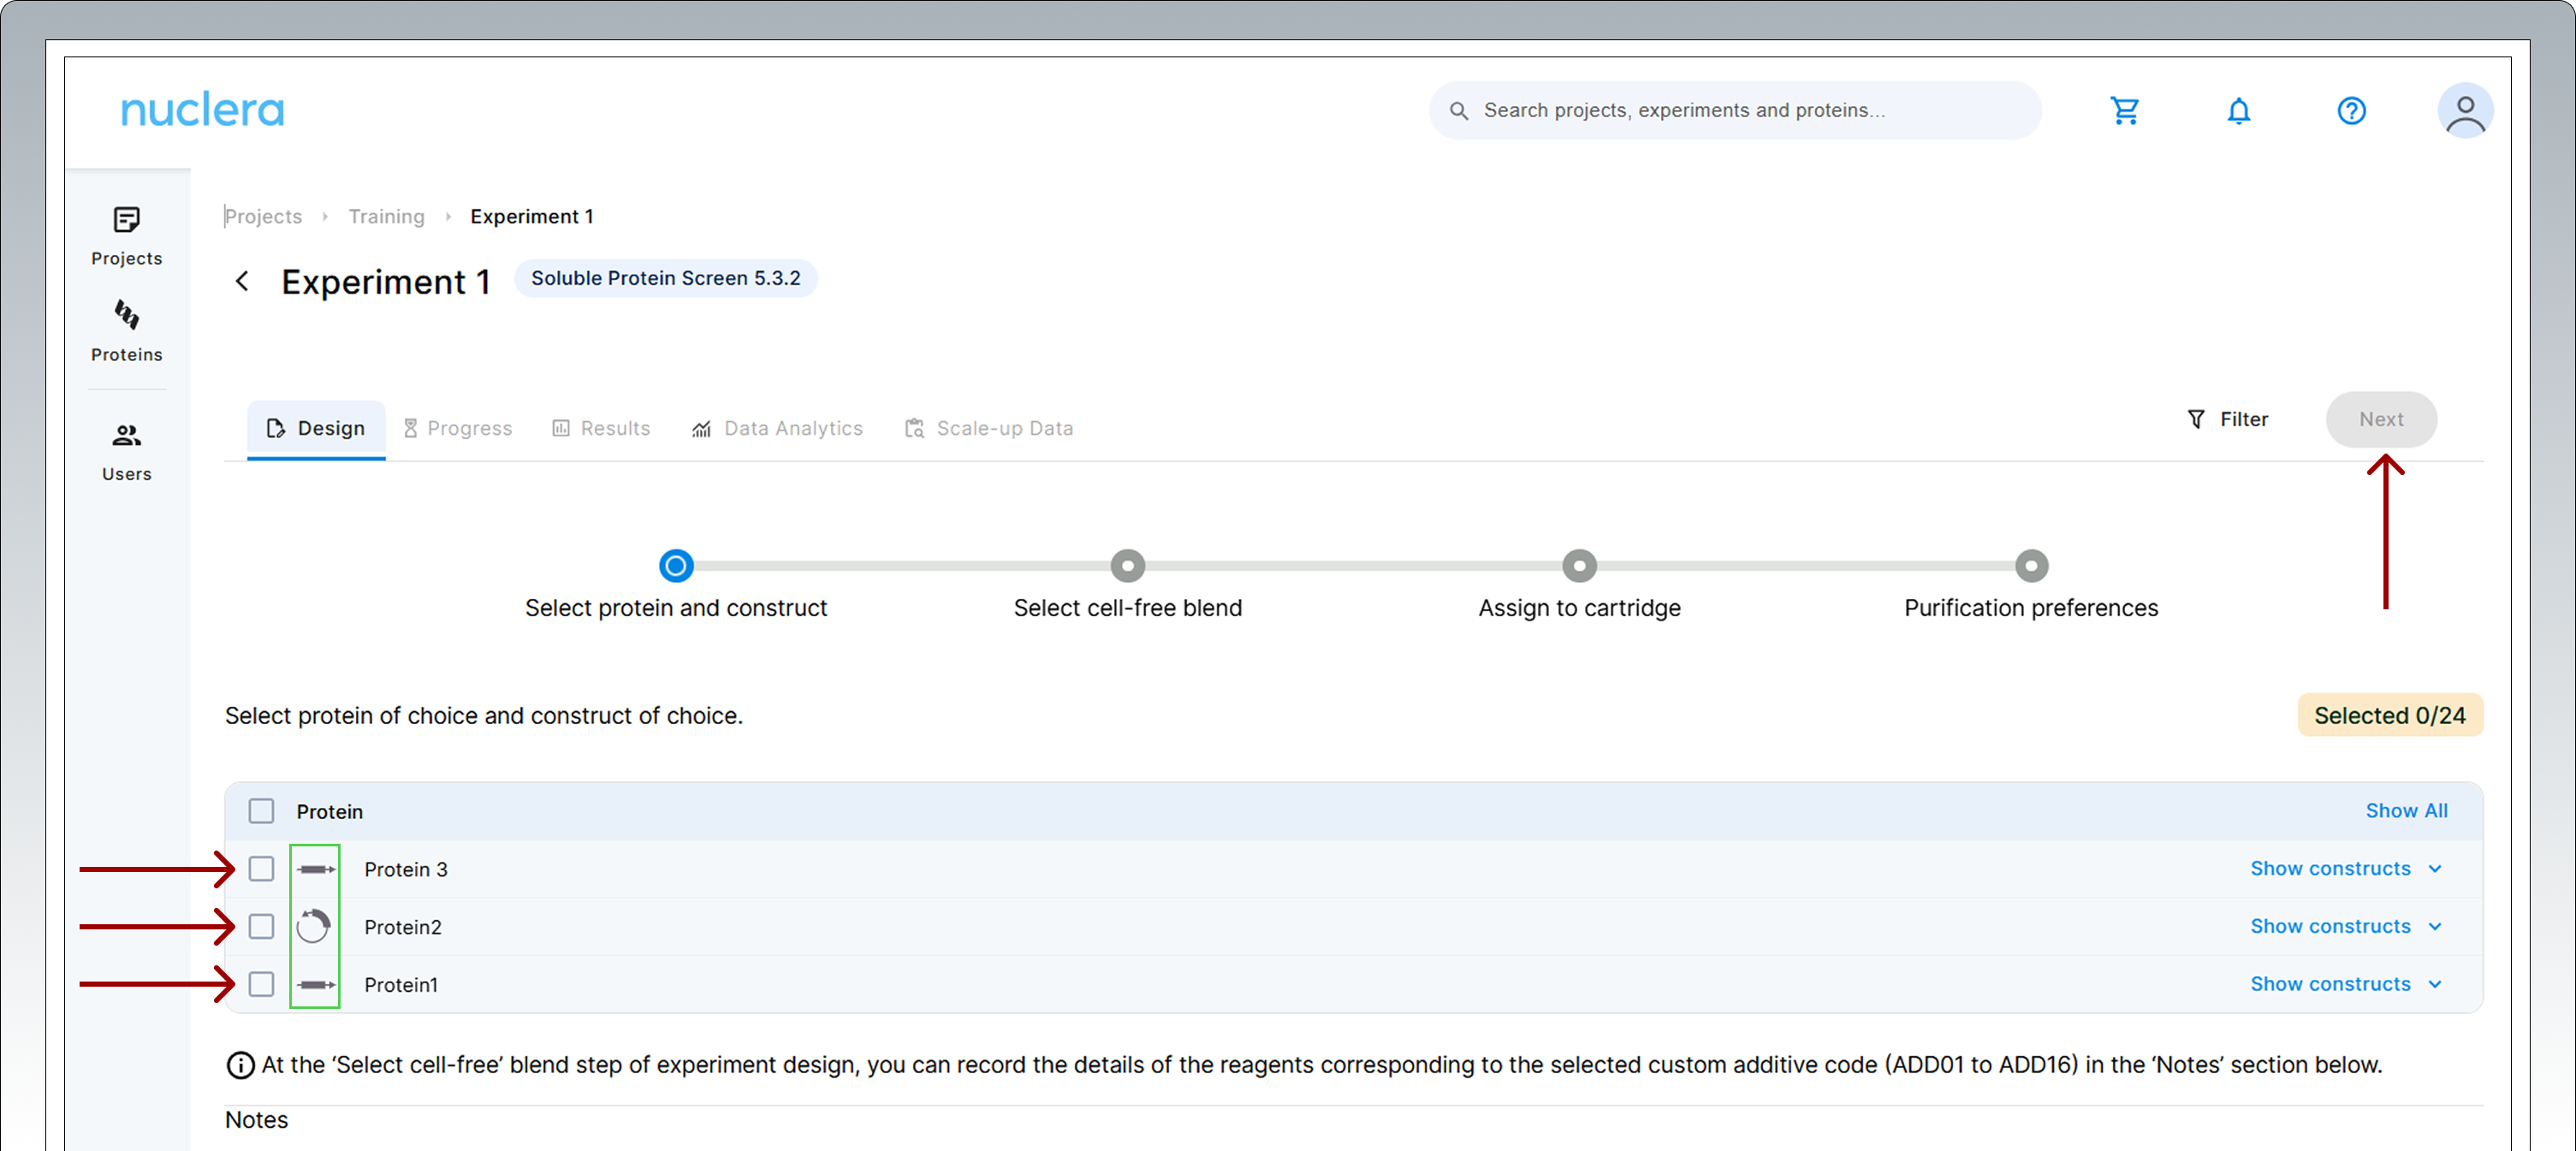2576x1151 pixels.
Task: Switch to the Design tab
Action: pos(316,428)
